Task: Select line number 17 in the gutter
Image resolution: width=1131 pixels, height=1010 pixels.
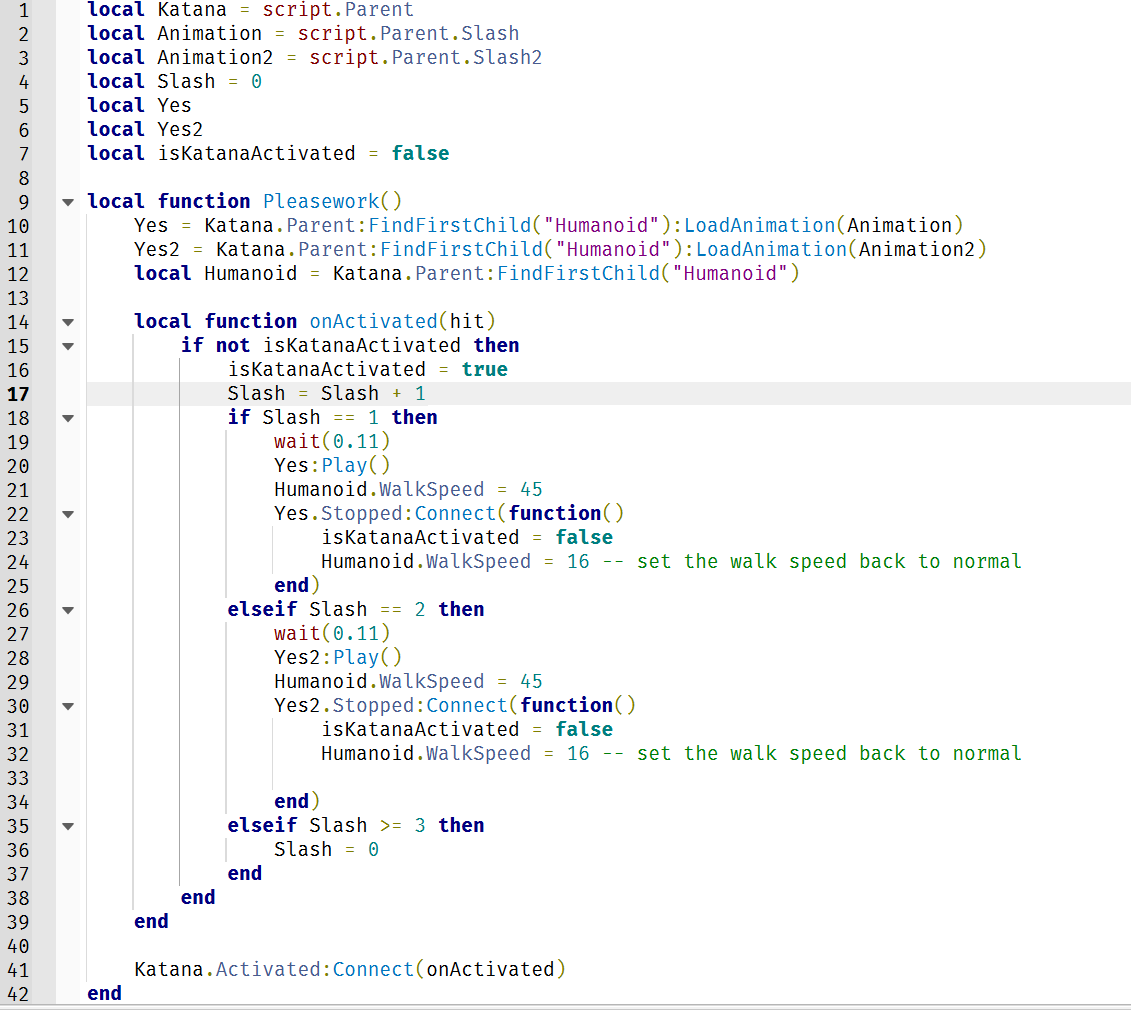Action: (x=18, y=394)
